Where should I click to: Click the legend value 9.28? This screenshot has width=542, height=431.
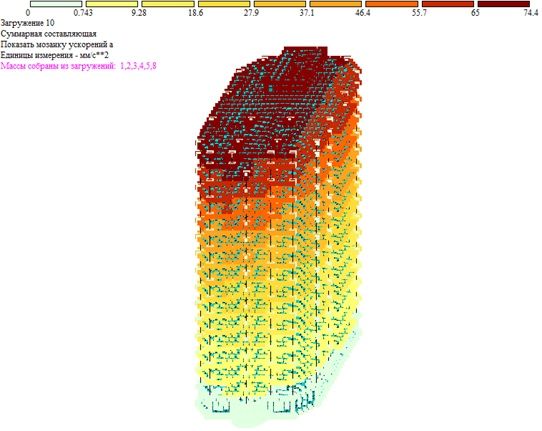point(139,13)
